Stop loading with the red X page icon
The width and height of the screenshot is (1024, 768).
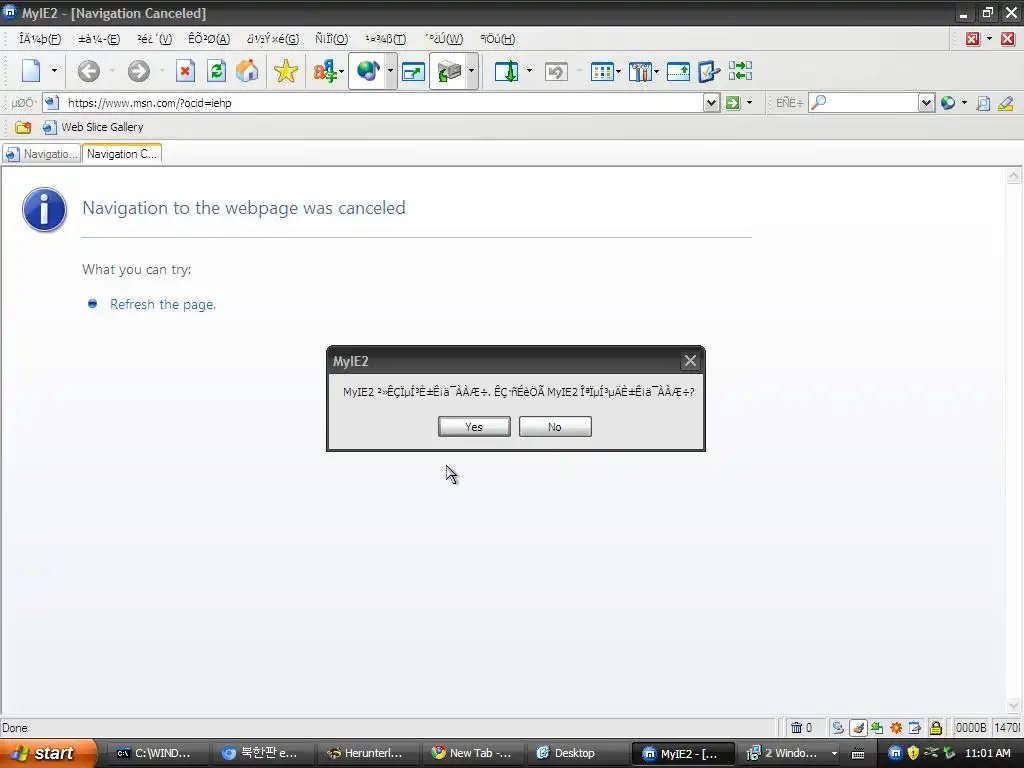tap(185, 71)
